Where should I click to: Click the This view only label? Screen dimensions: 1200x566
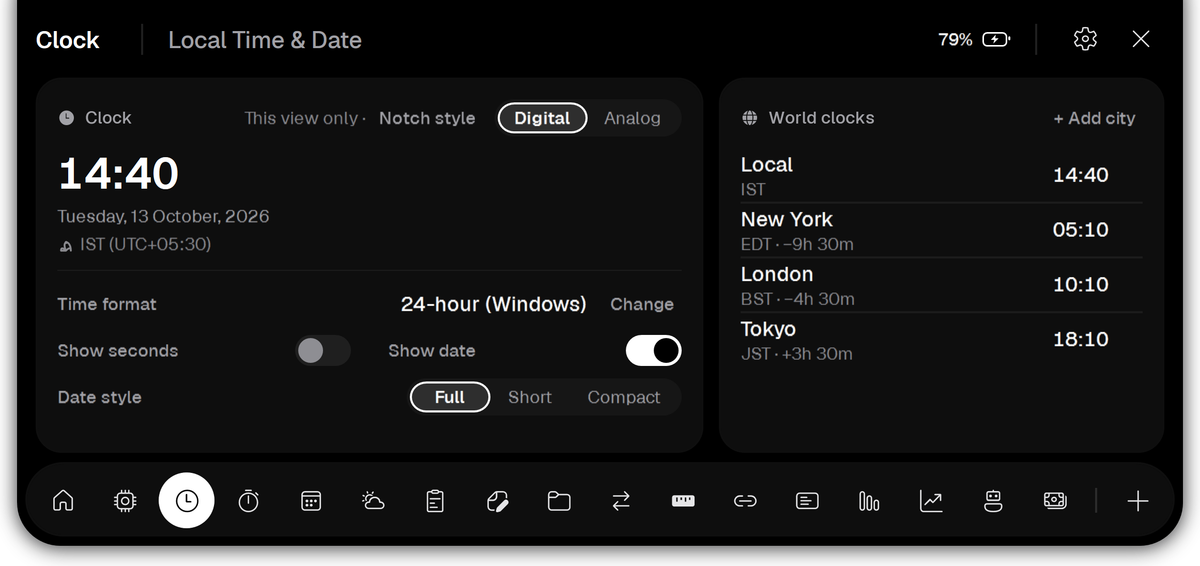301,118
